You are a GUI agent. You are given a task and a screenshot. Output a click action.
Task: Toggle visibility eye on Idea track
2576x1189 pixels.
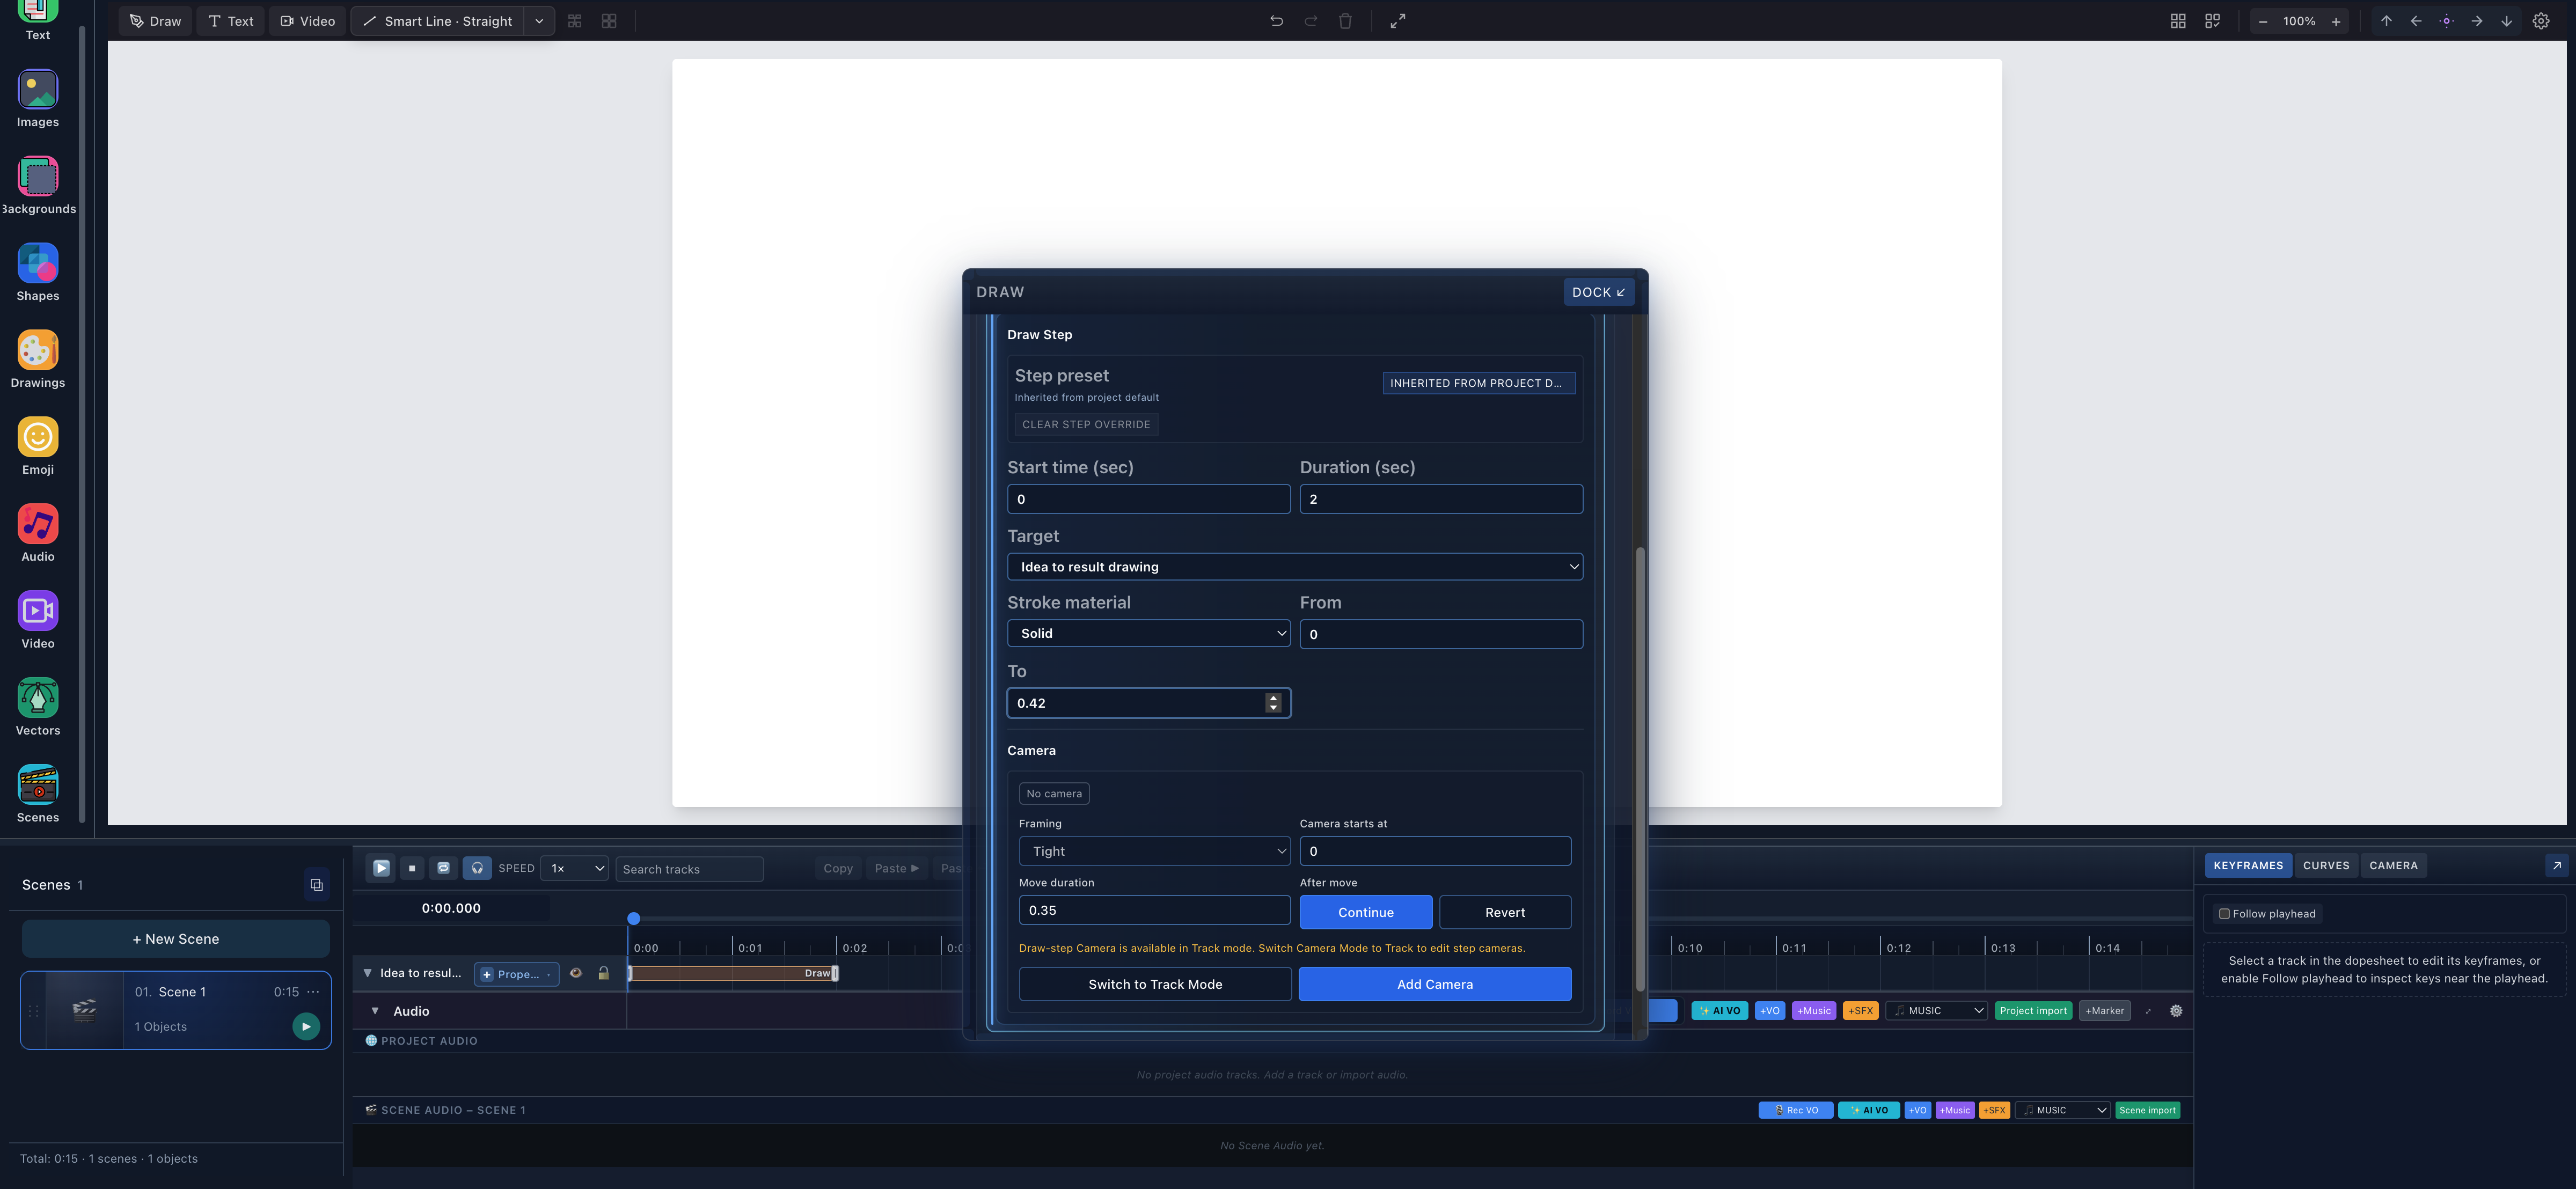tap(576, 973)
